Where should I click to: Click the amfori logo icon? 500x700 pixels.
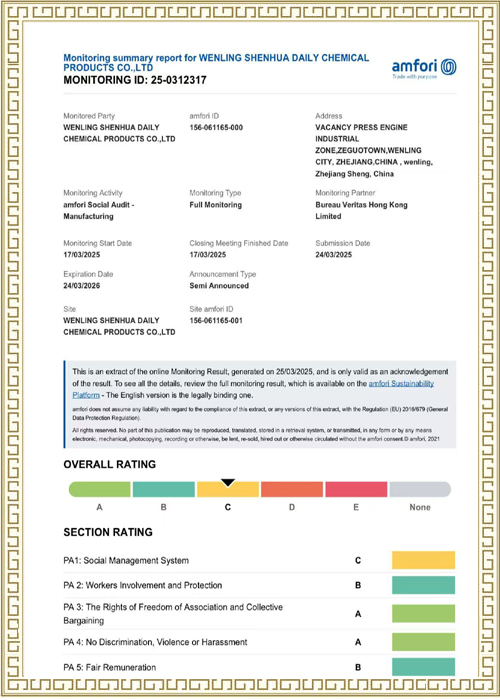[448, 67]
